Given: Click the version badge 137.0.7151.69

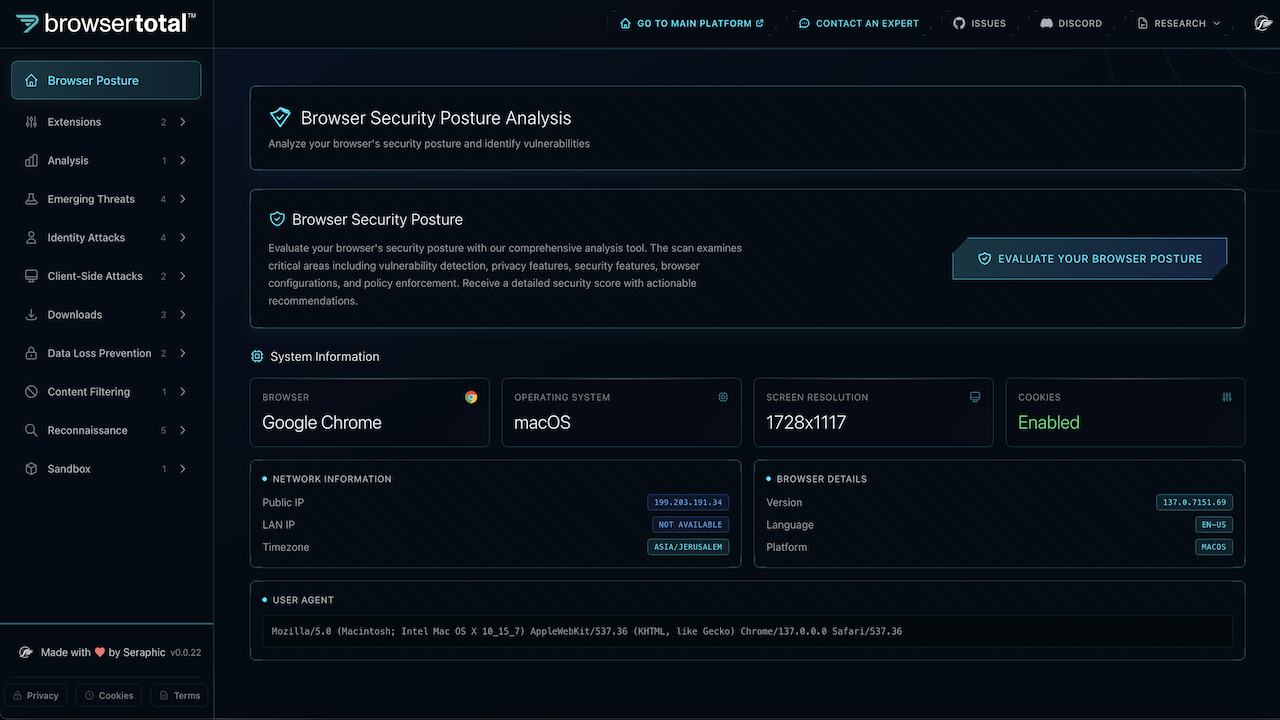Looking at the screenshot, I should pyautogui.click(x=1194, y=503).
